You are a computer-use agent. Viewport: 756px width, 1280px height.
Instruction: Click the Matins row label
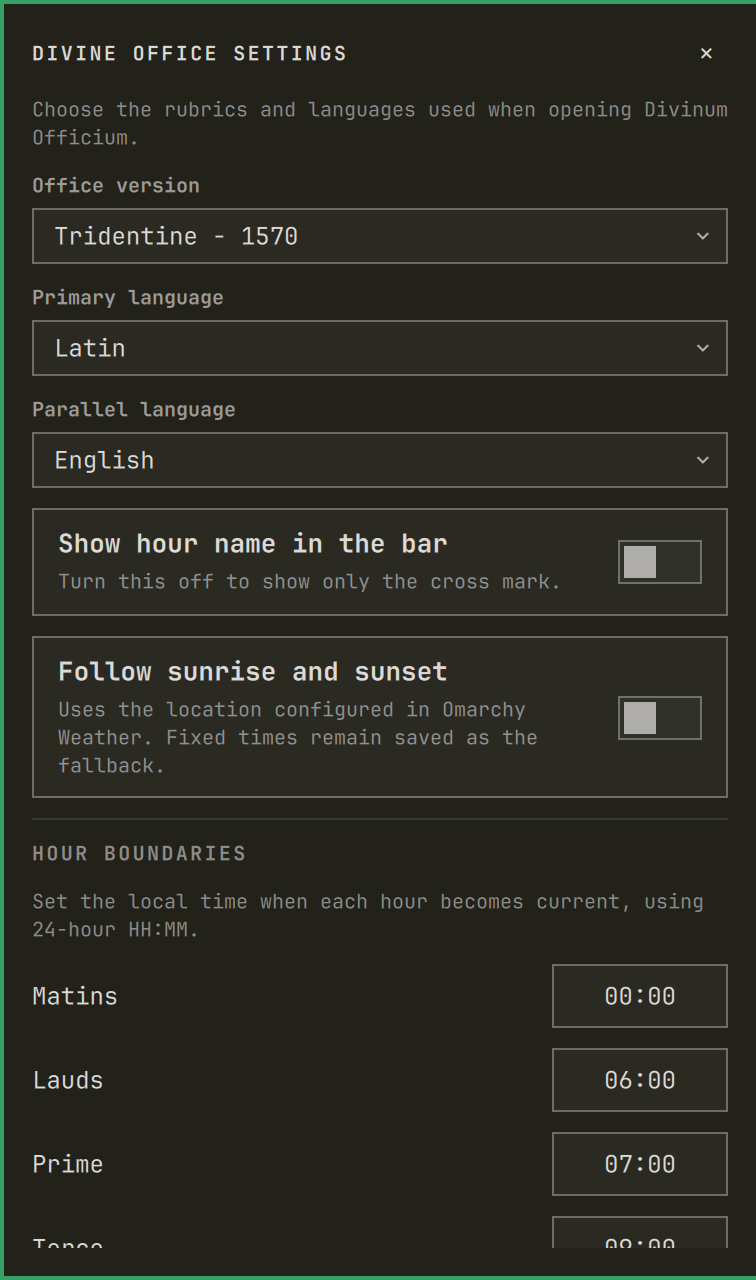point(75,996)
